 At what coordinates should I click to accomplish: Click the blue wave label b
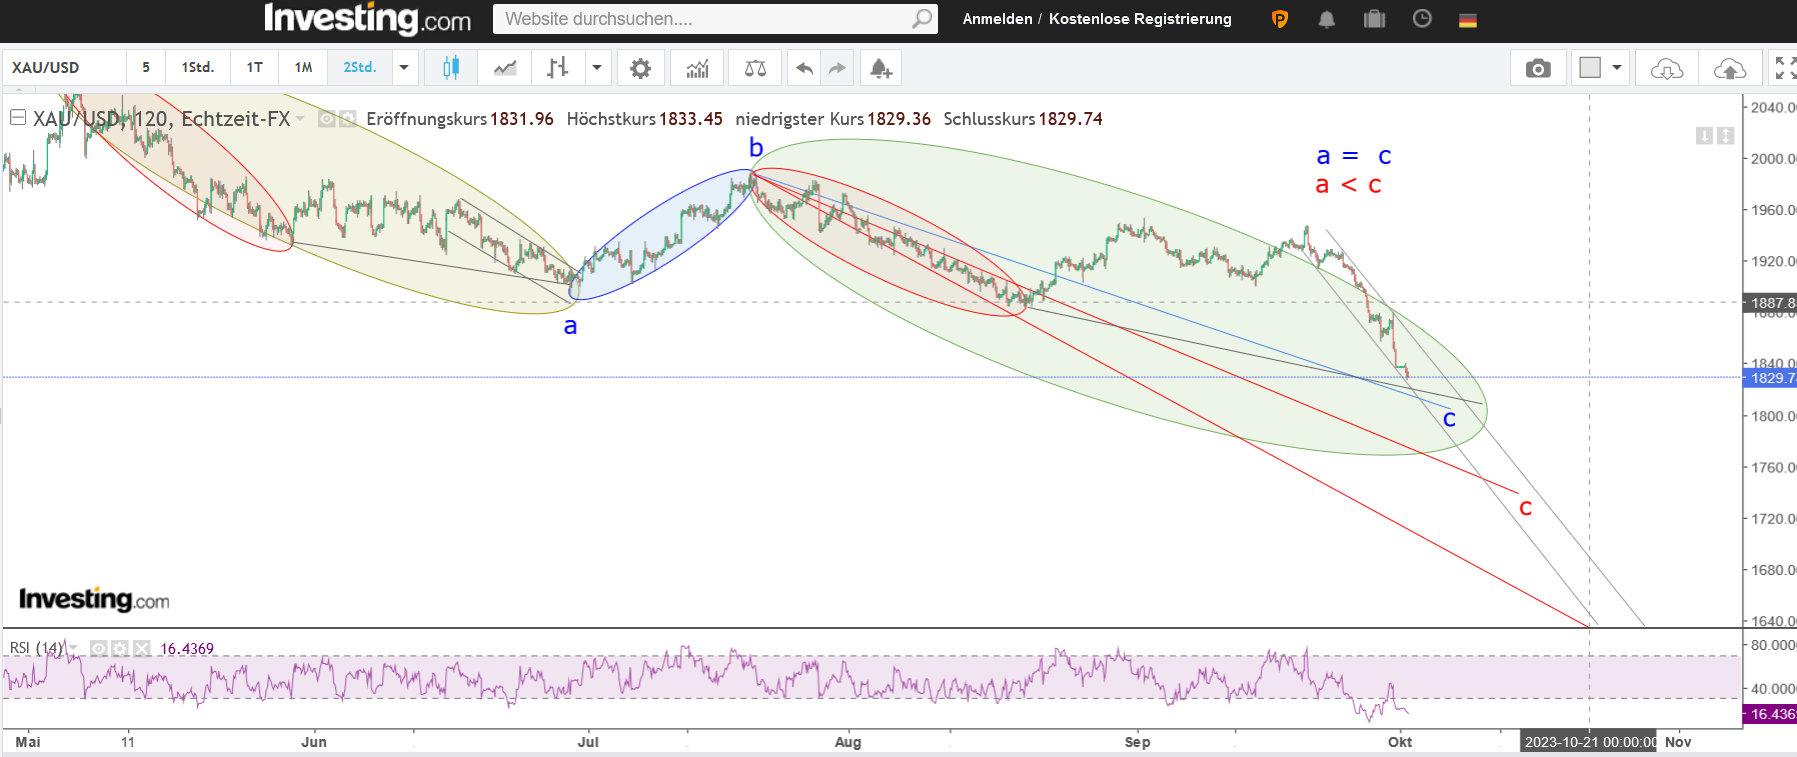[x=756, y=148]
